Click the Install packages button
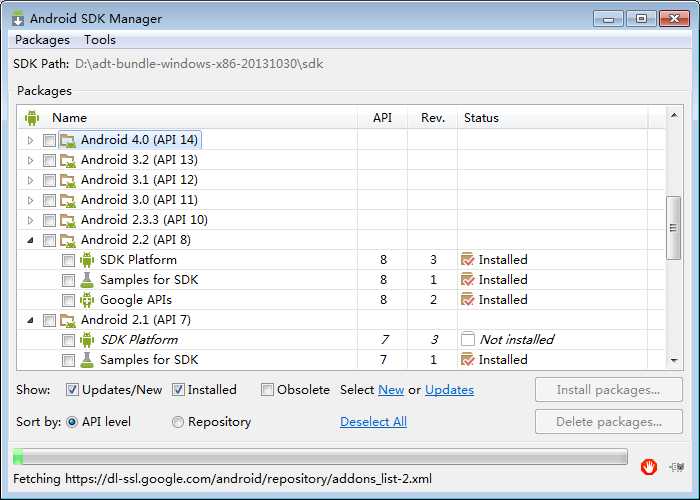Viewport: 700px width, 500px height. point(609,390)
